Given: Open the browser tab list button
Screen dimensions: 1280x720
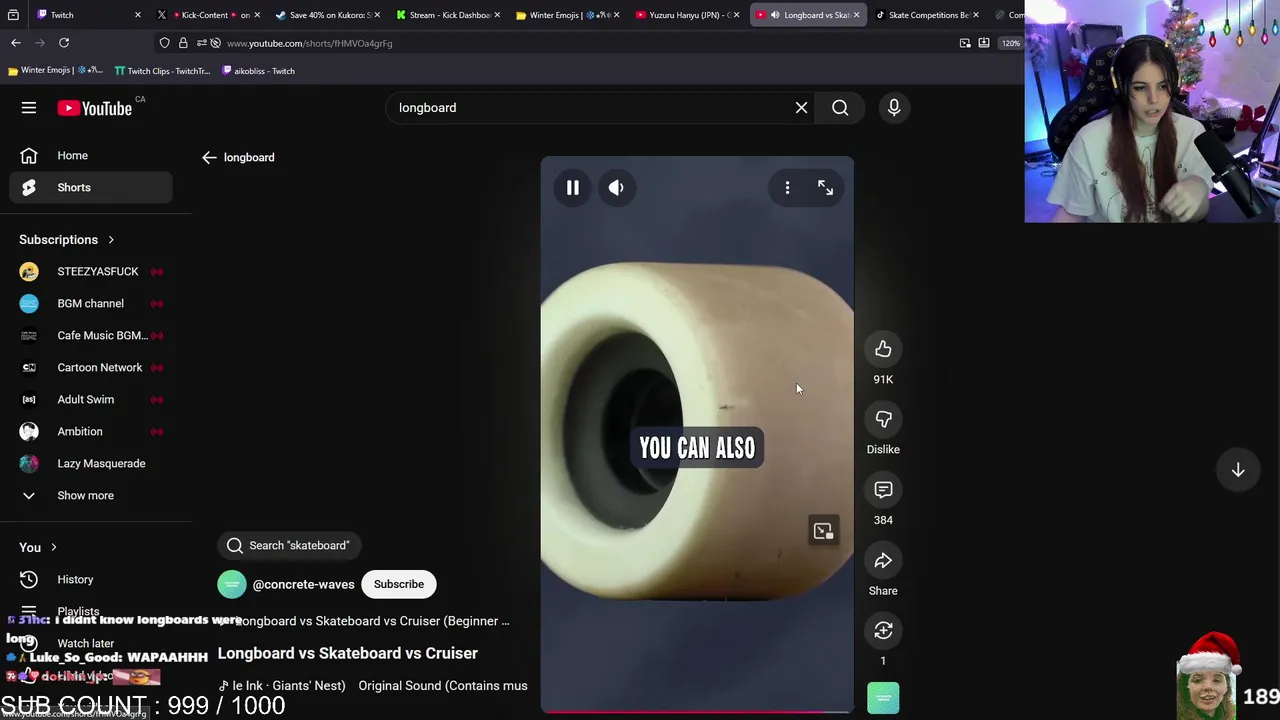Looking at the screenshot, I should 13,15.
